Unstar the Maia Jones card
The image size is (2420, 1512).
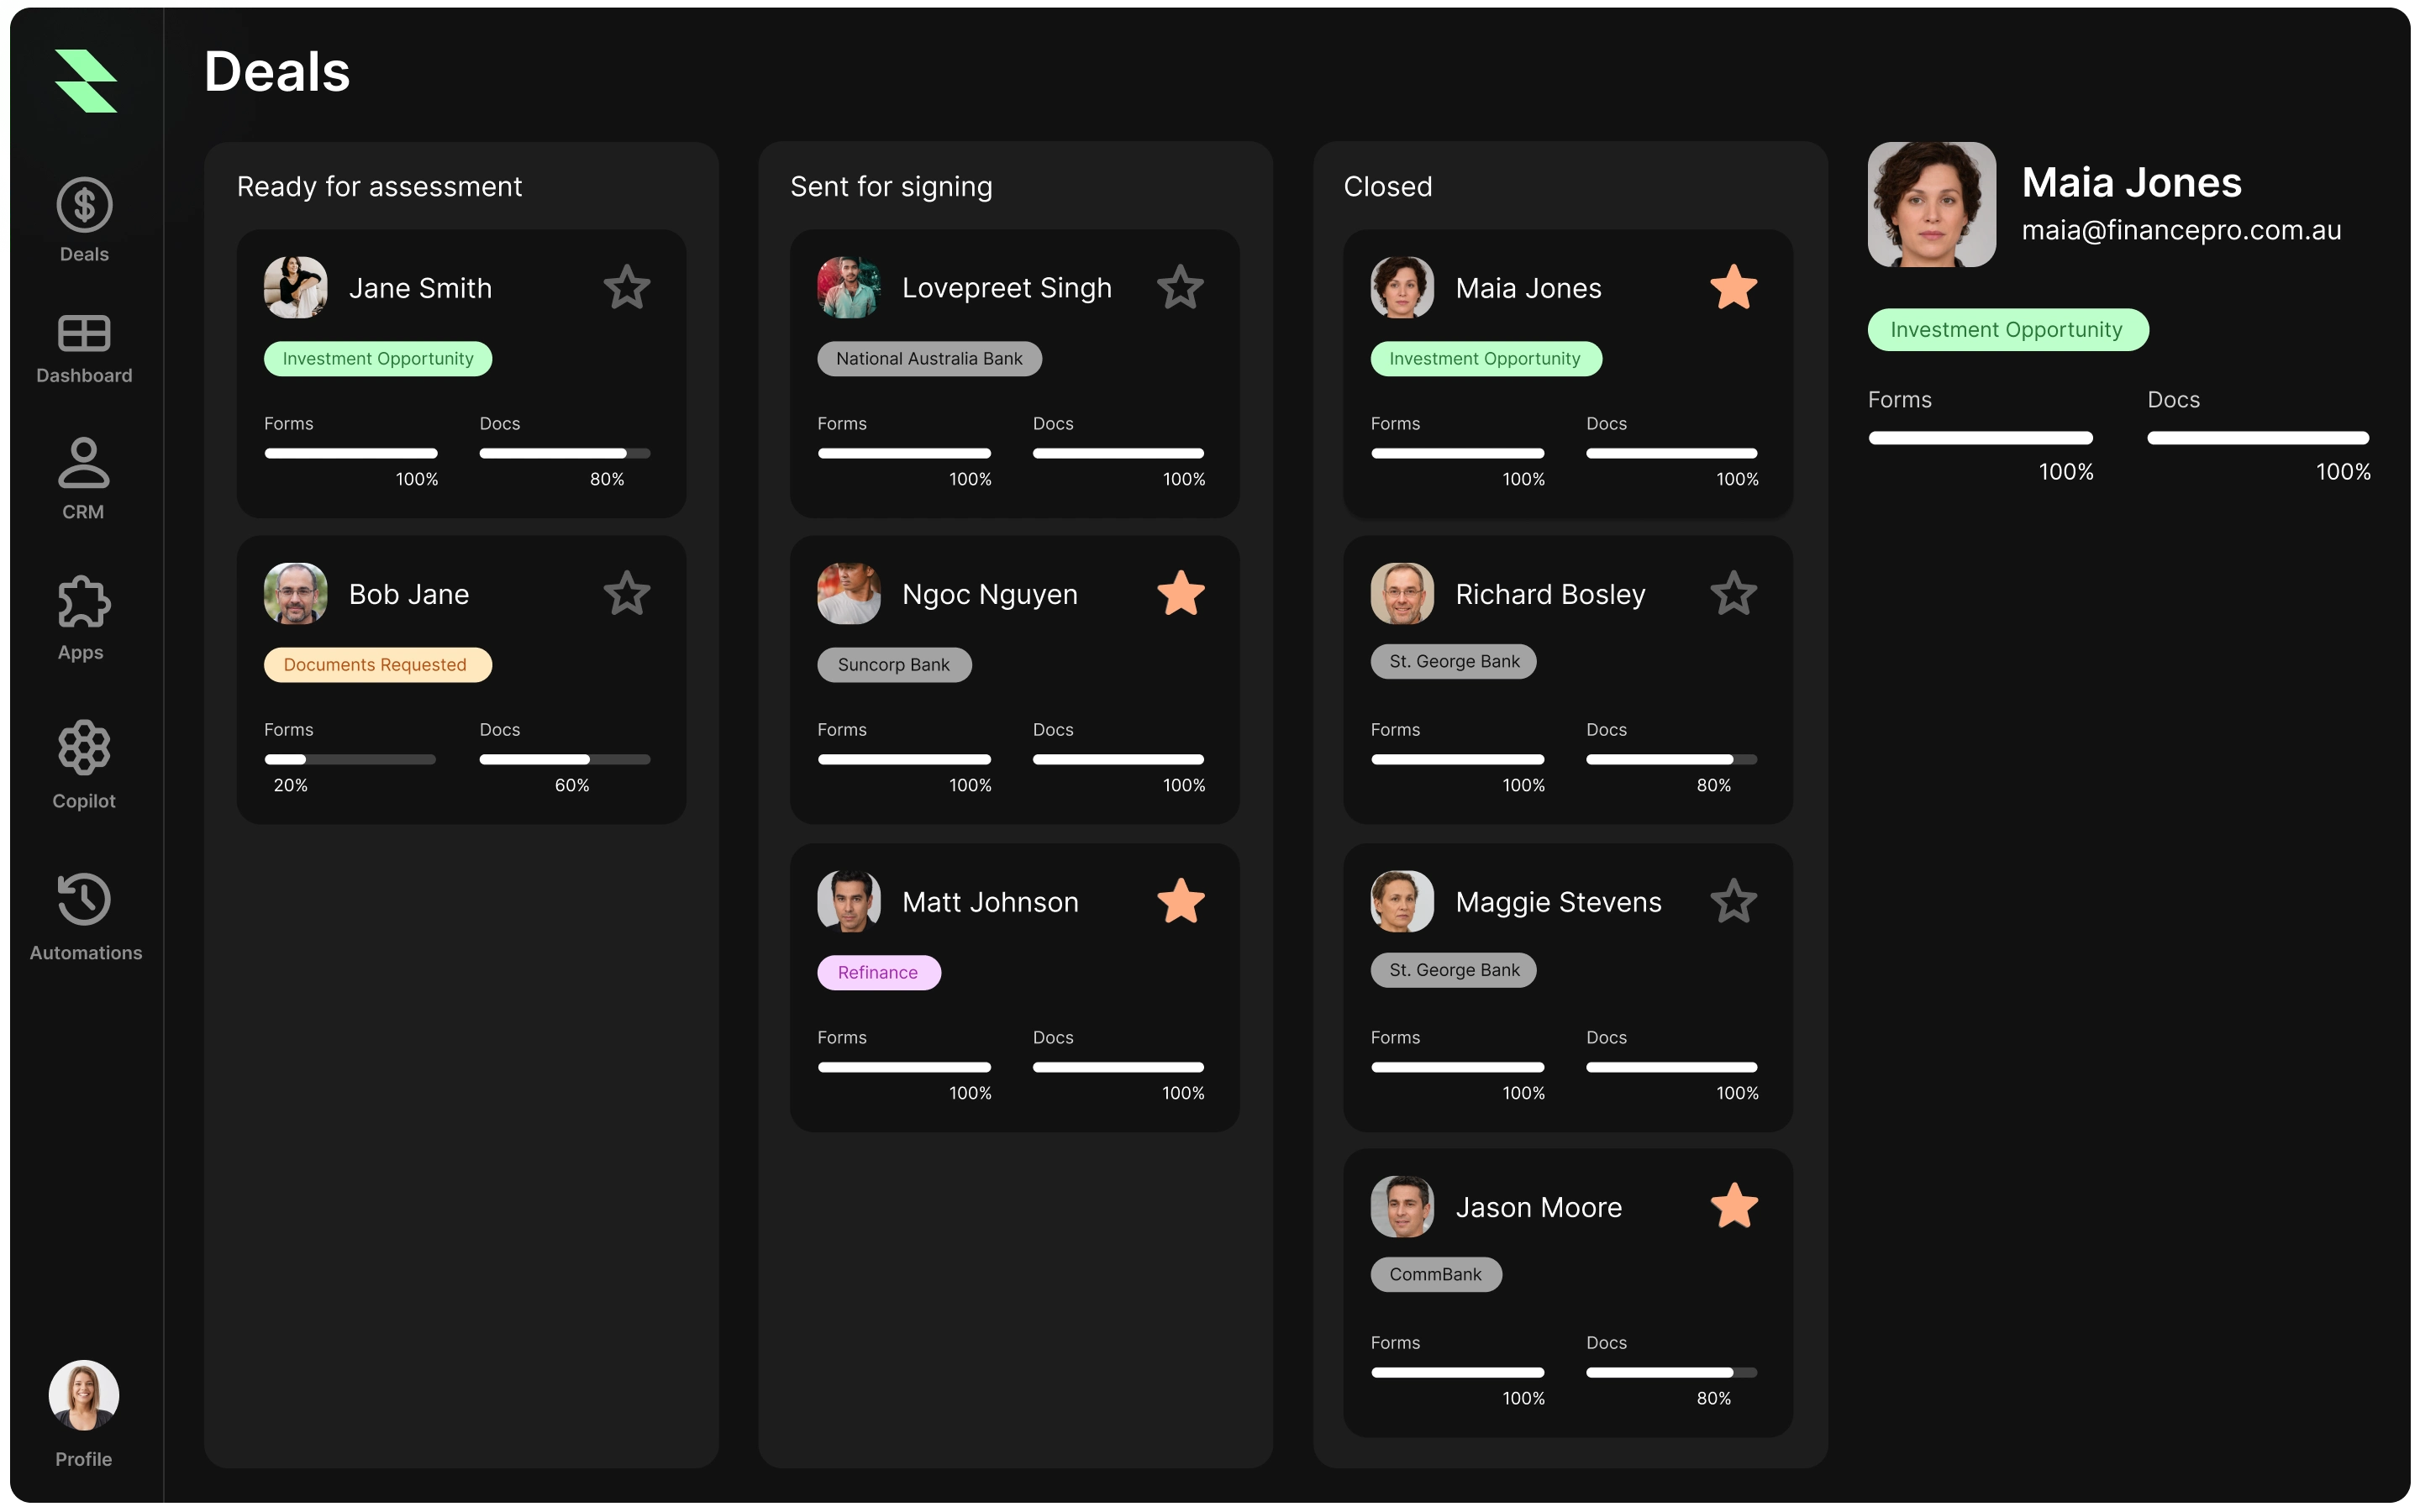[x=1733, y=288]
